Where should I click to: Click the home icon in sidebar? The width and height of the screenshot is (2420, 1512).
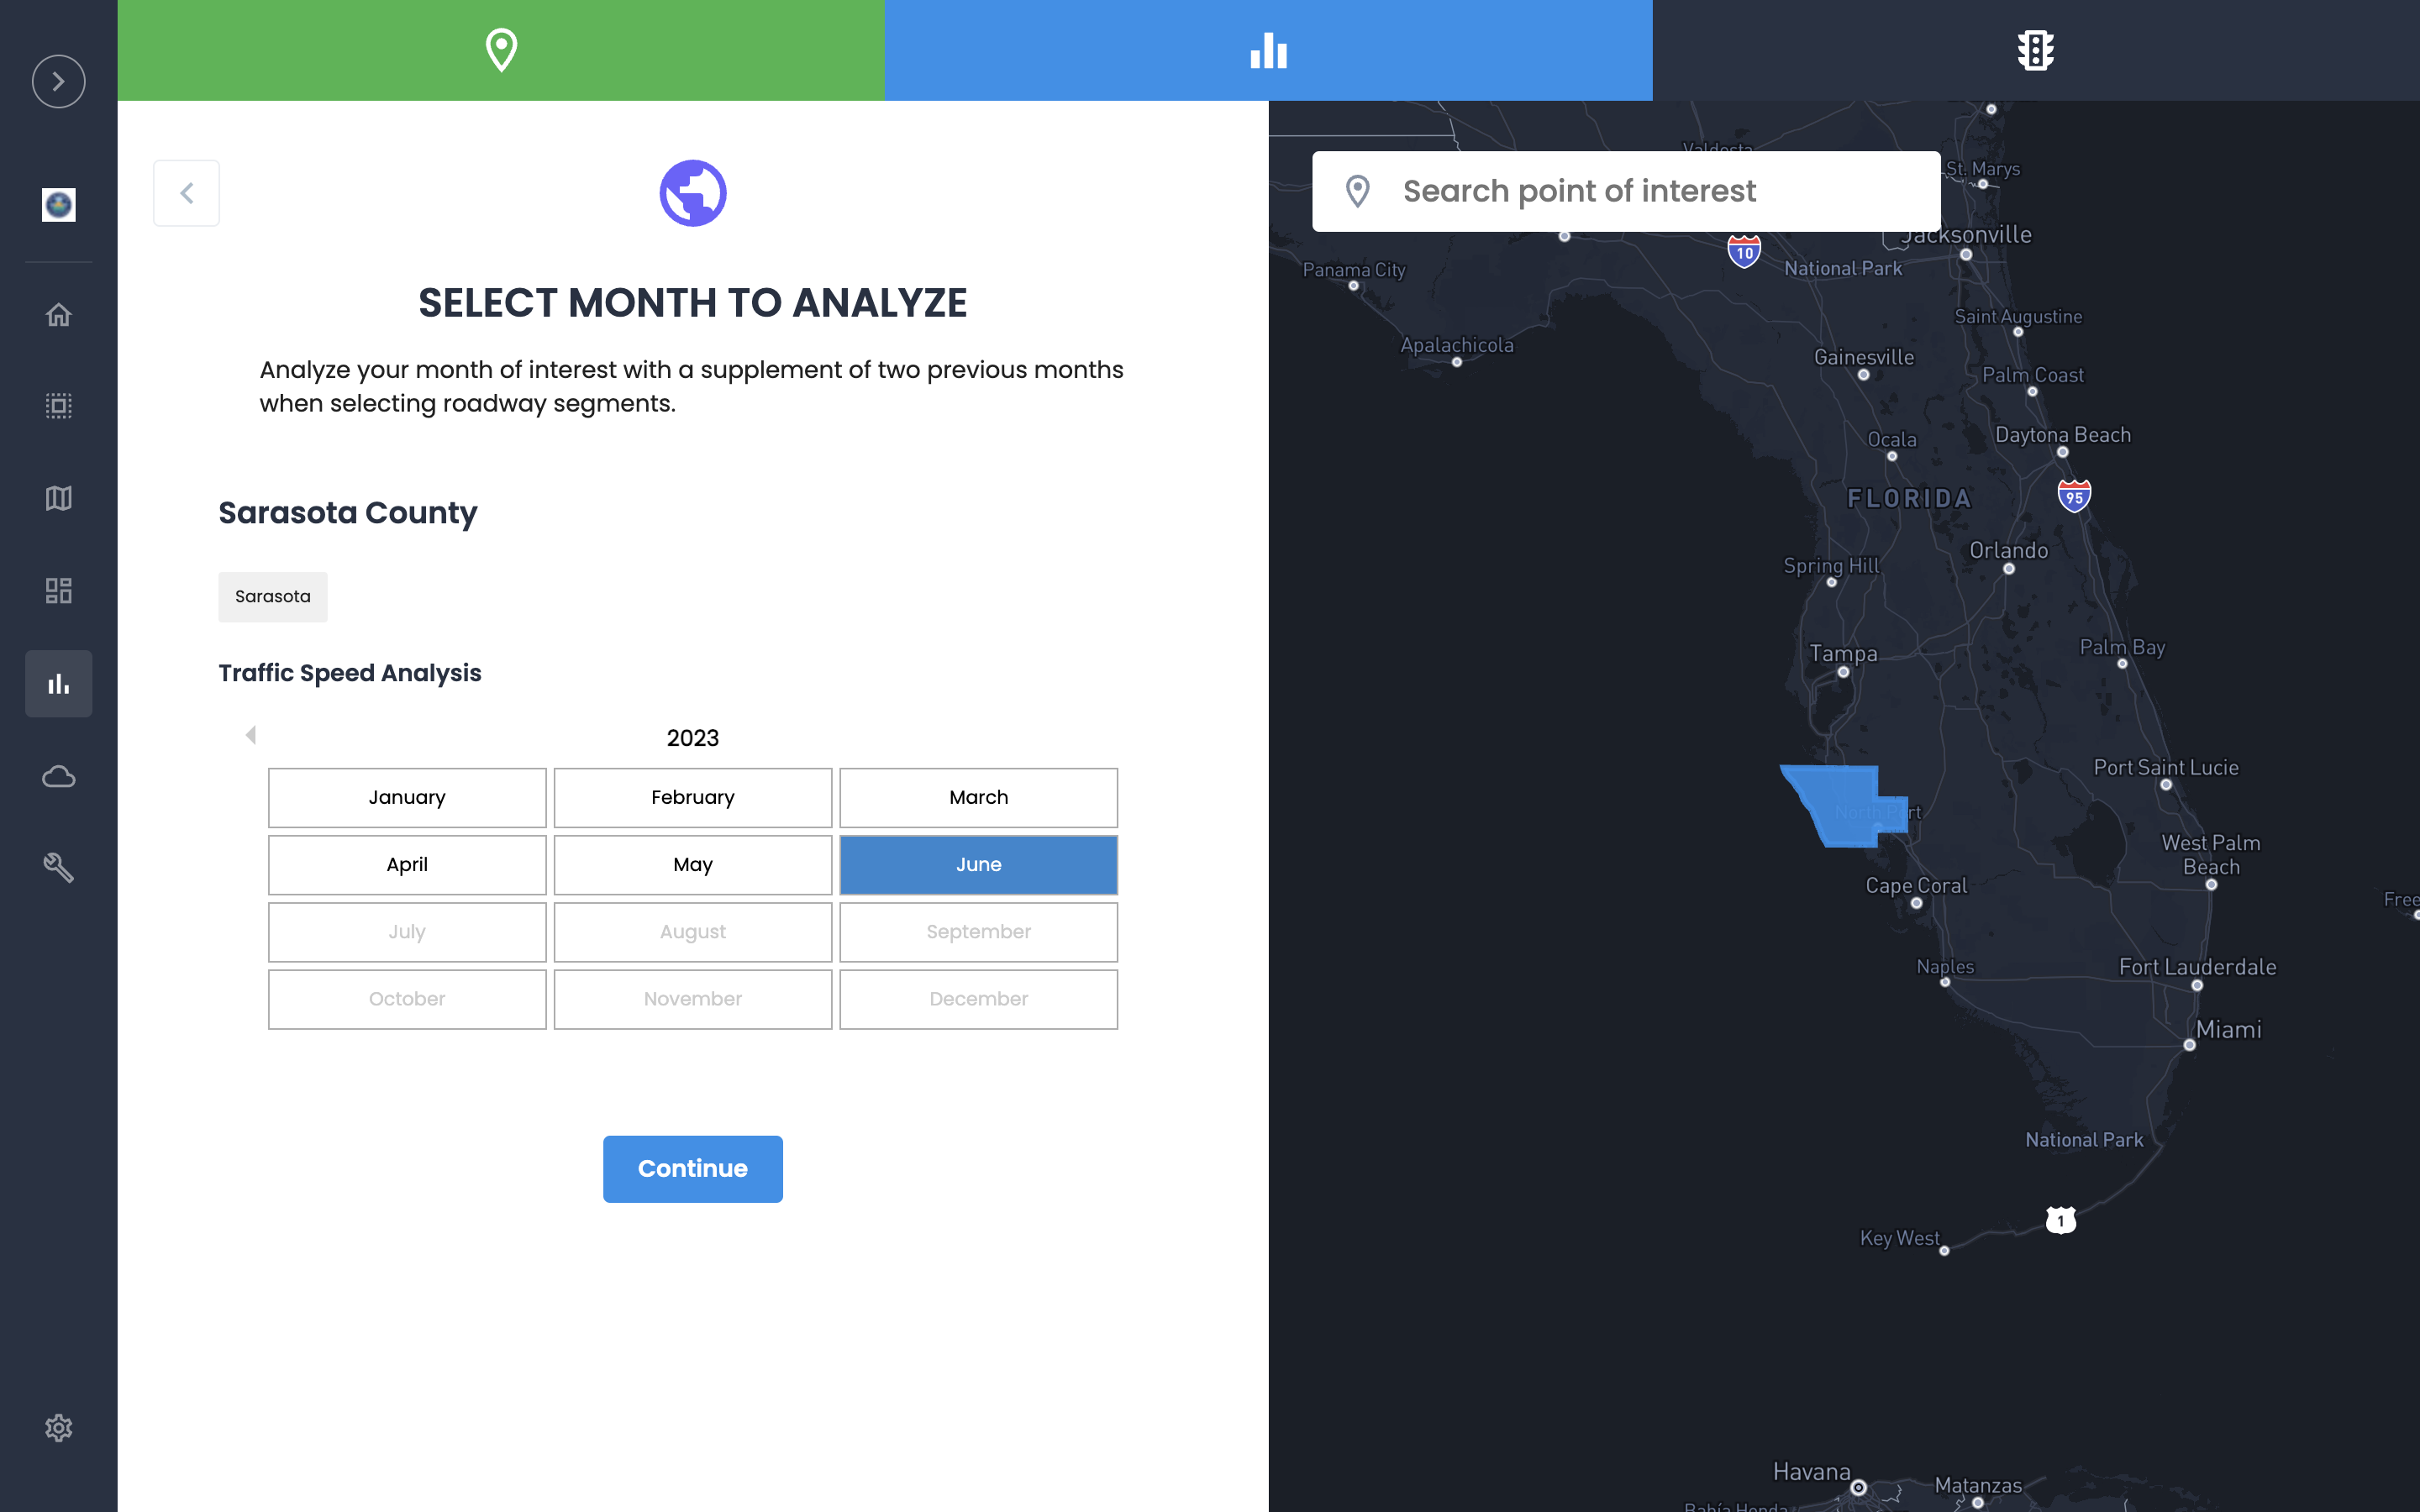58,314
